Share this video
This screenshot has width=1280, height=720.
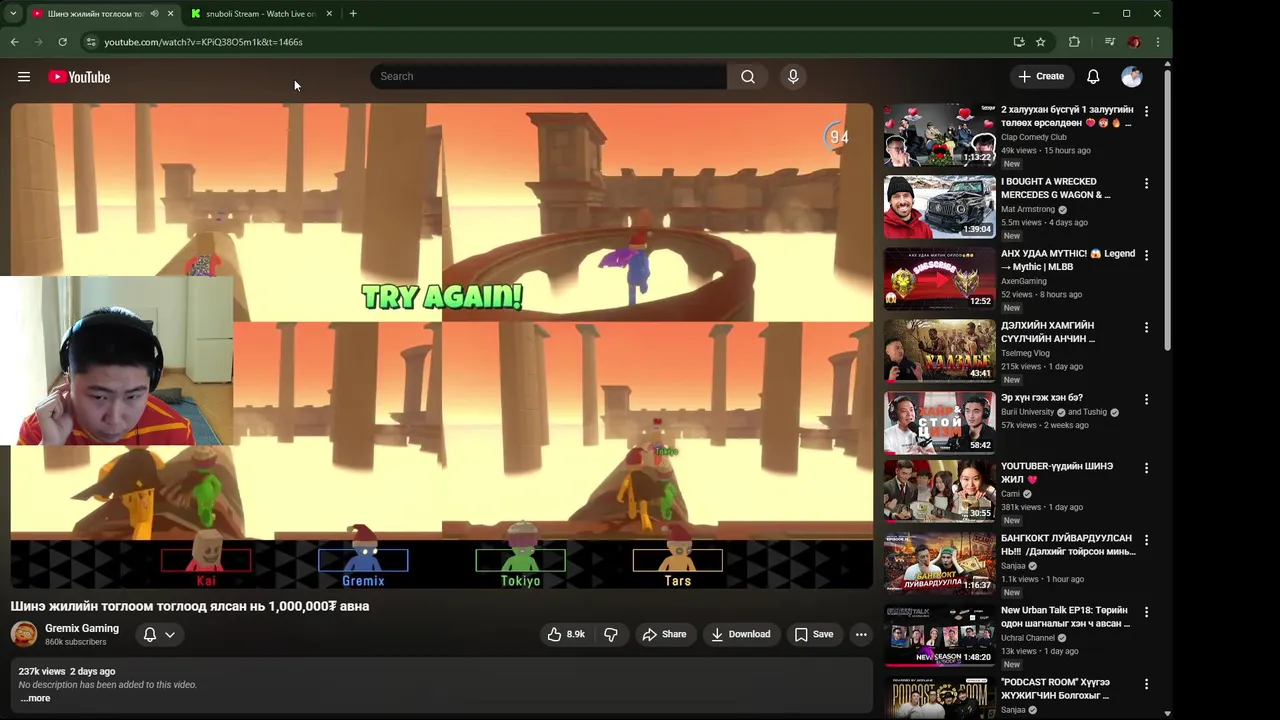pos(665,634)
